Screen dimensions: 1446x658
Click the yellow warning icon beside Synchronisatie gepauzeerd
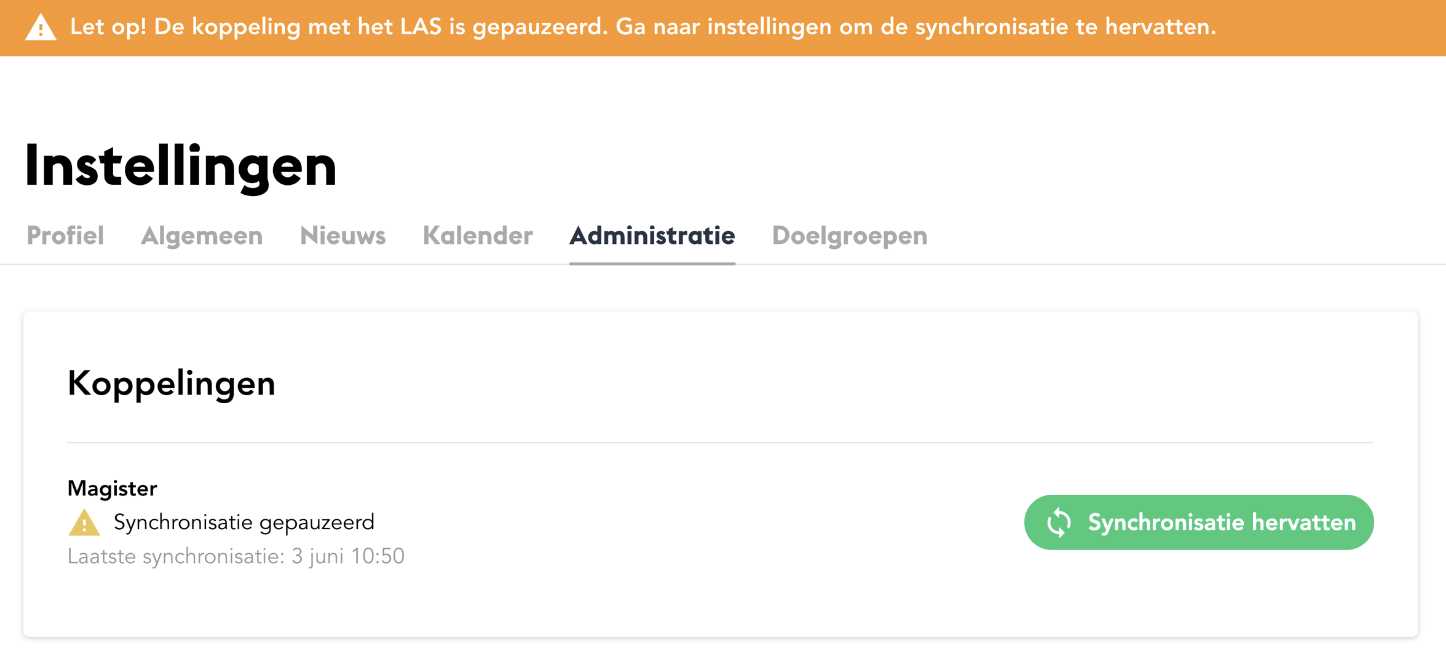click(84, 522)
